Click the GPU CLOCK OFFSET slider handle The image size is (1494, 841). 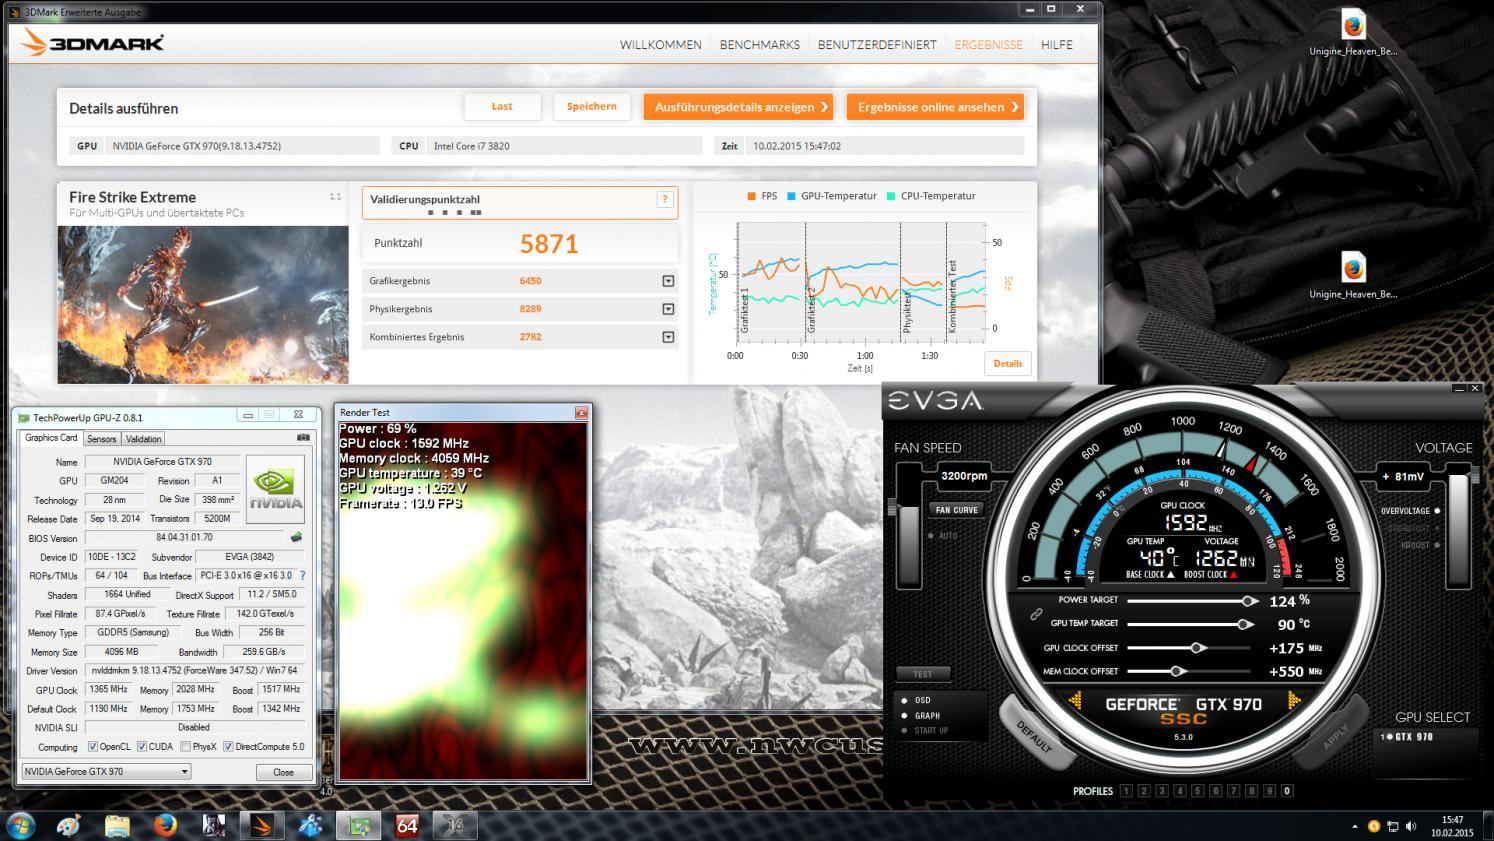(1197, 648)
